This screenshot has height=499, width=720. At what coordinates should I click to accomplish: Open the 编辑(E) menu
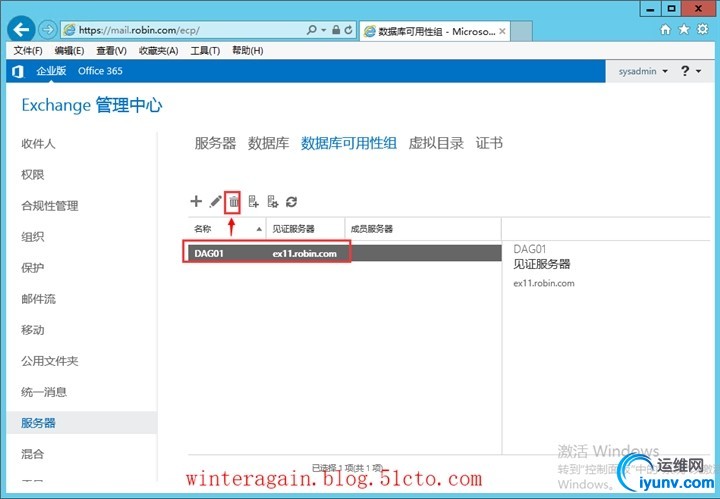click(69, 50)
